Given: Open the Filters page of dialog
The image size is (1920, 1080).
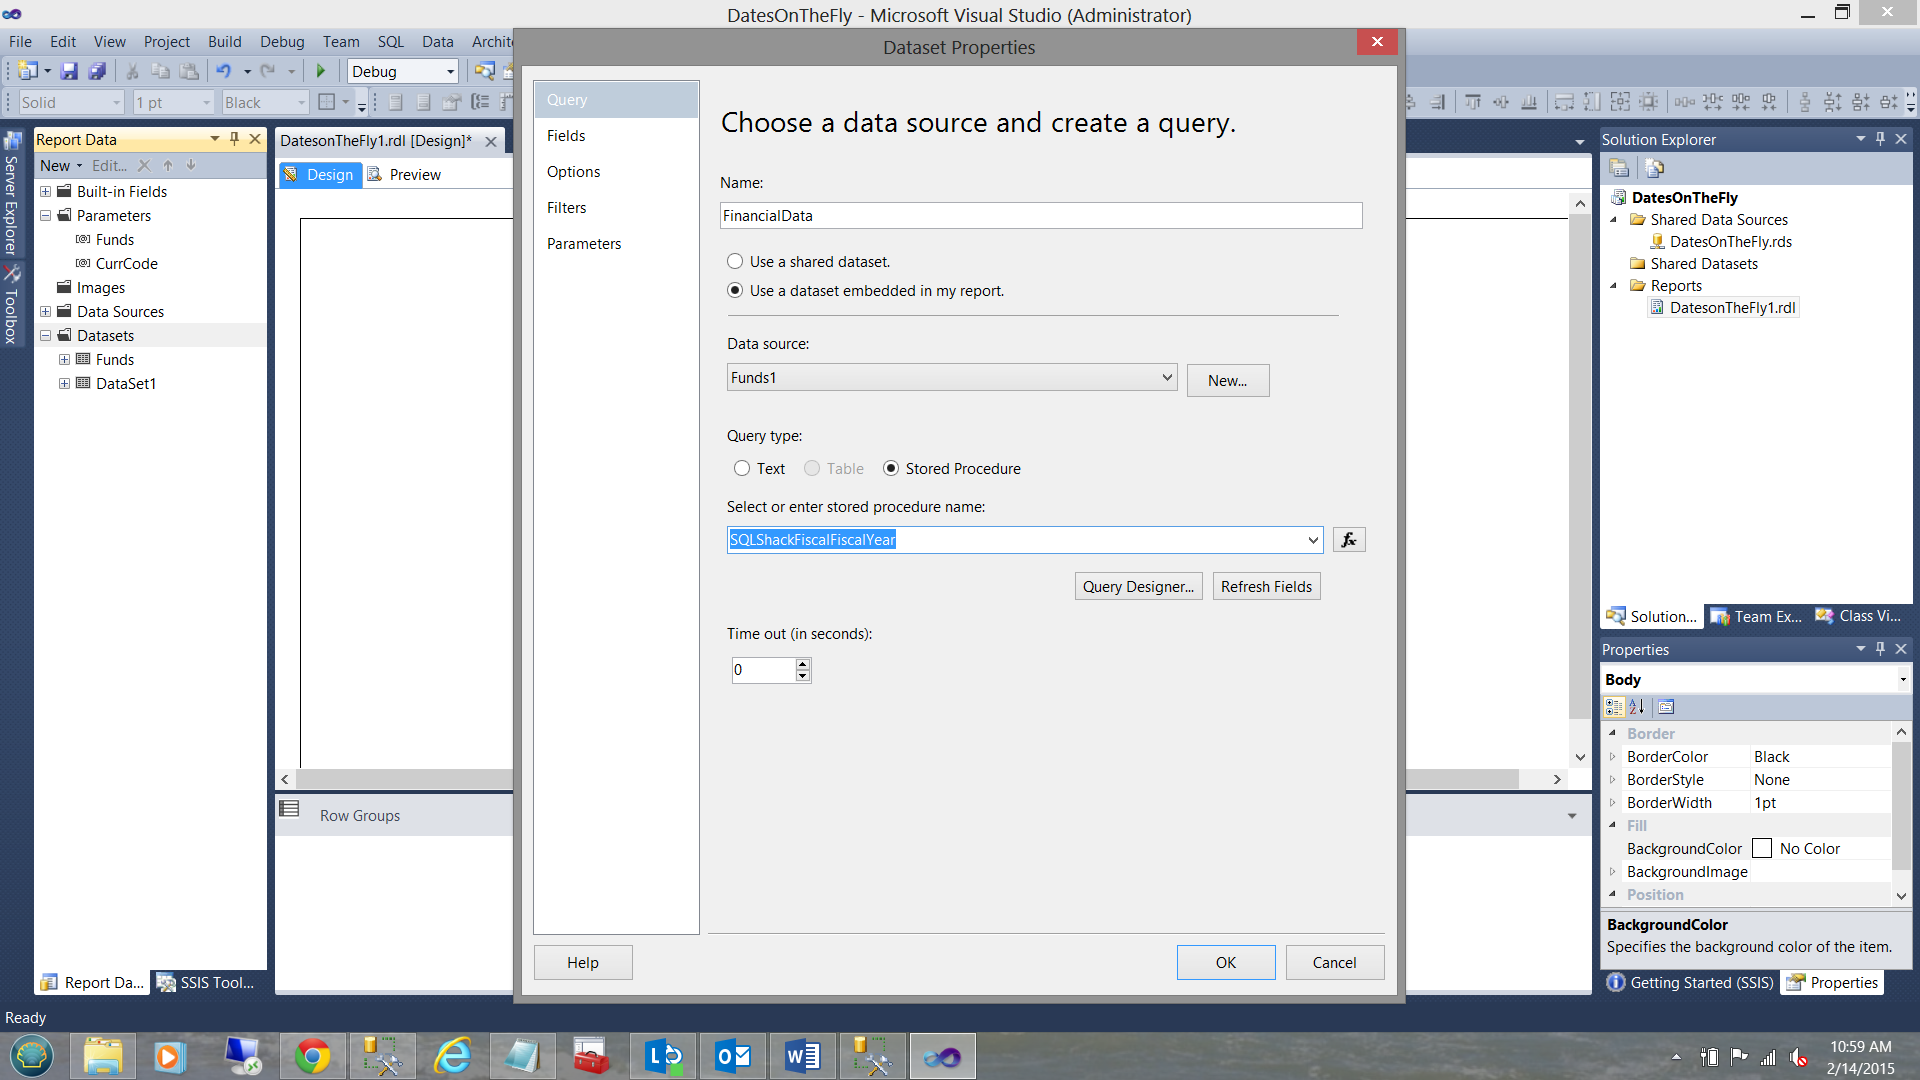Looking at the screenshot, I should 567,208.
